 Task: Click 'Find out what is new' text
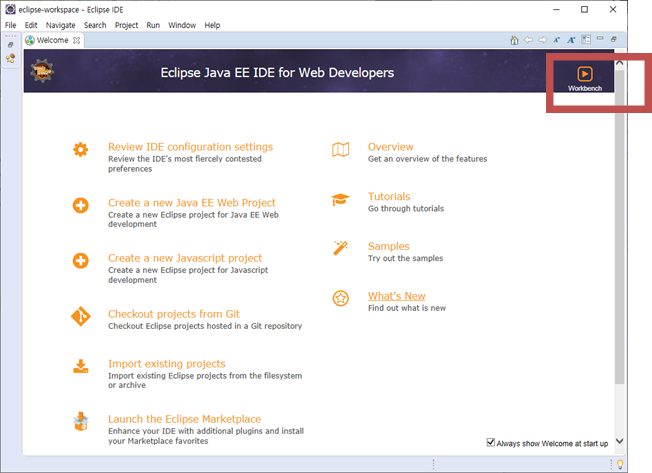coord(407,308)
